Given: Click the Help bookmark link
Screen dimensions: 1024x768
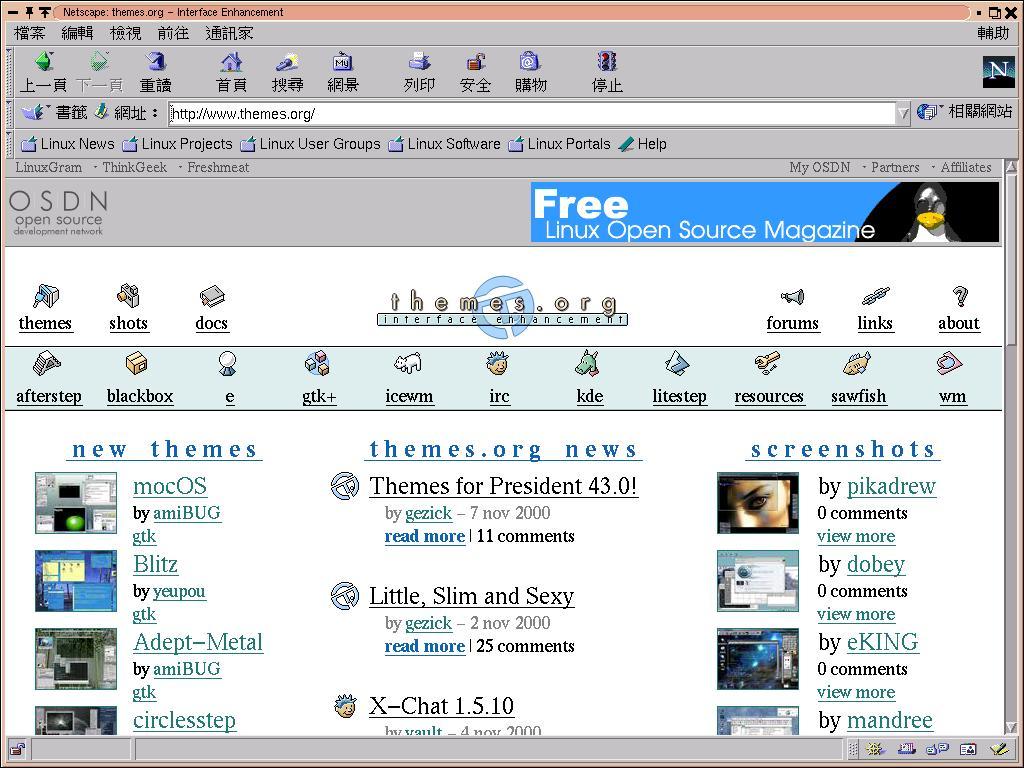Looking at the screenshot, I should 643,144.
